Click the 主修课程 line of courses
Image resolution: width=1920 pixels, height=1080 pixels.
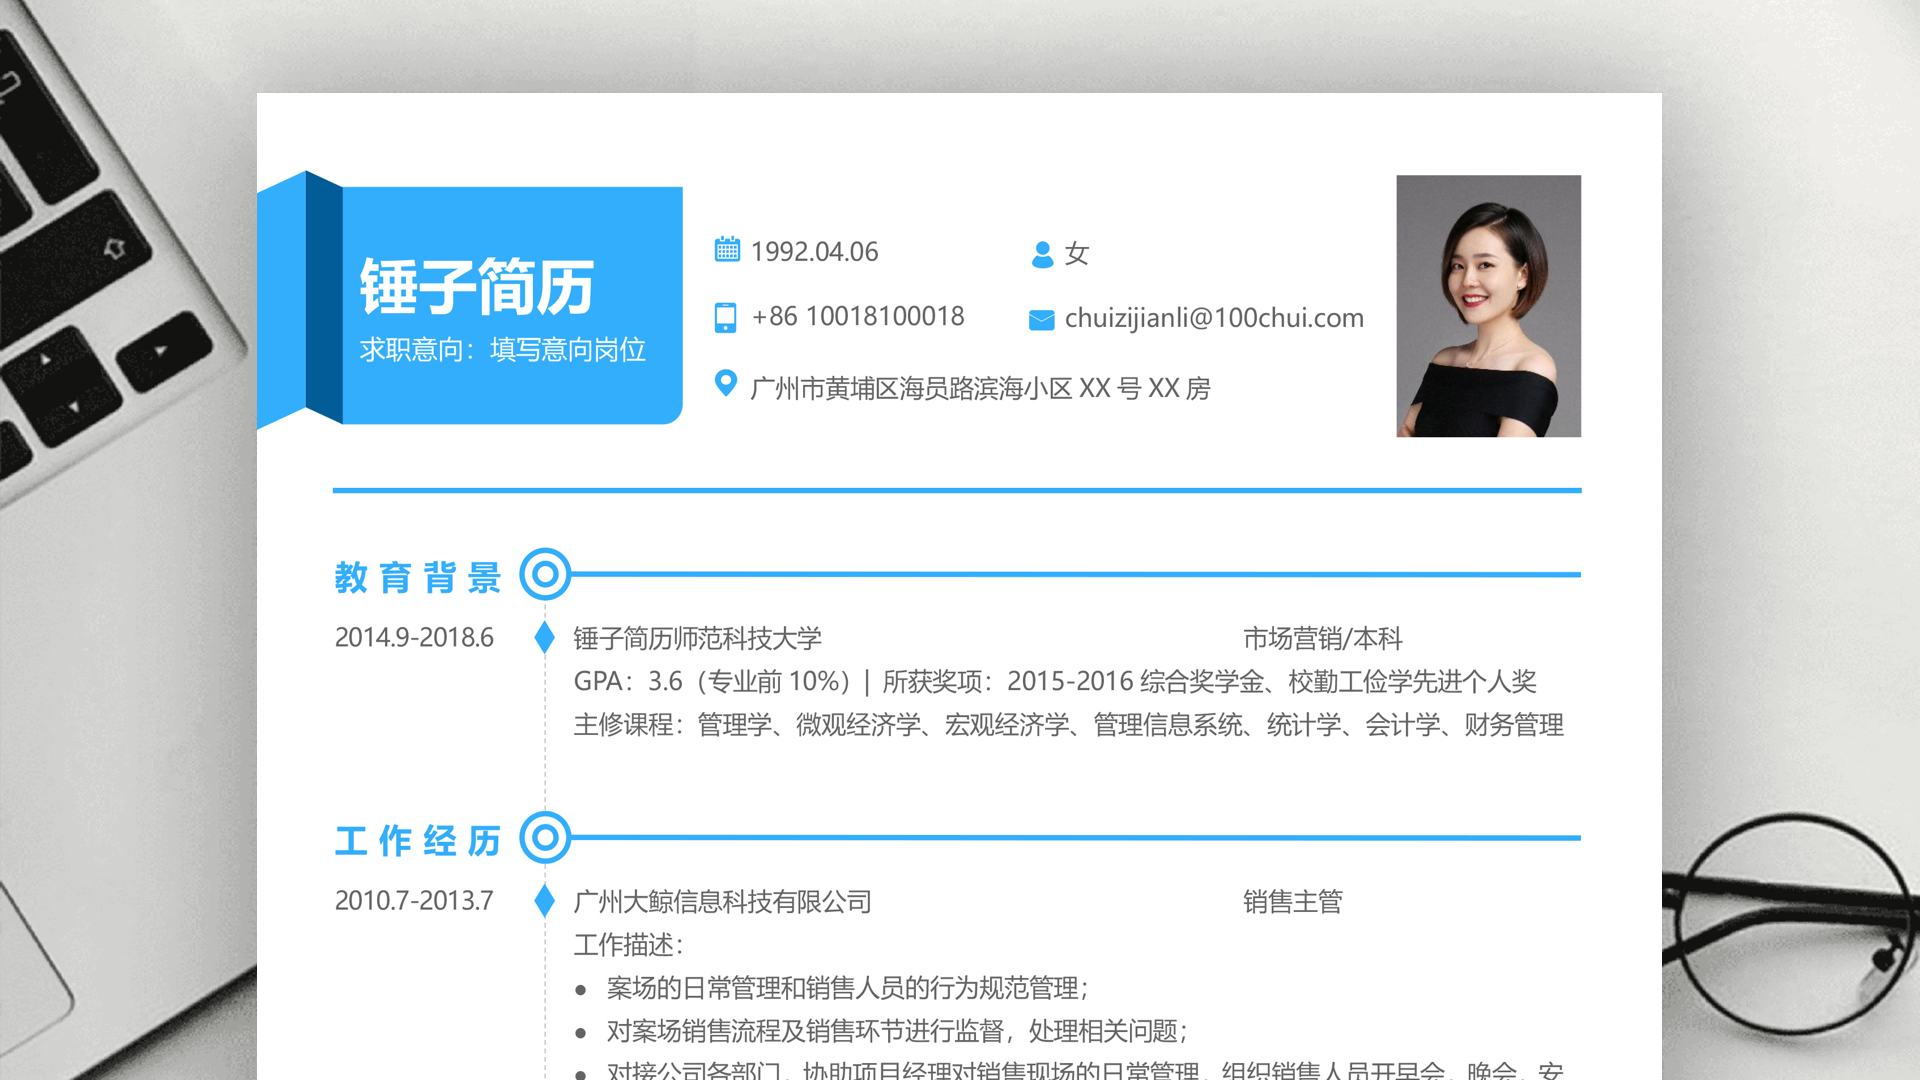coord(1068,725)
